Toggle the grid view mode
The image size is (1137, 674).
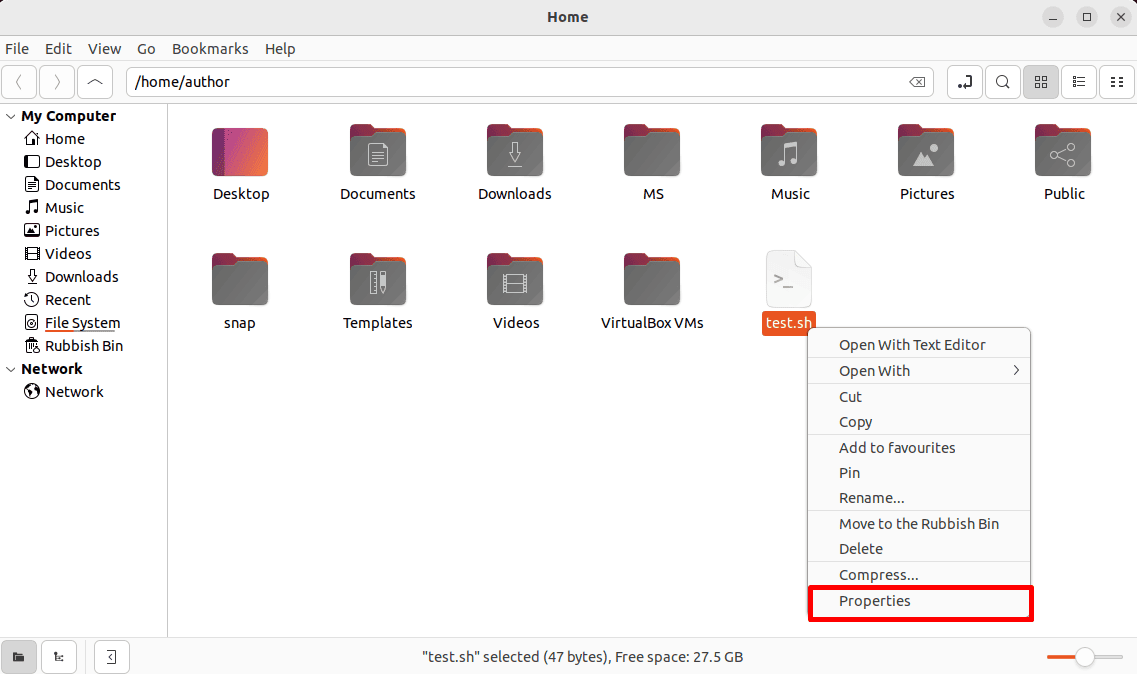tap(1040, 82)
